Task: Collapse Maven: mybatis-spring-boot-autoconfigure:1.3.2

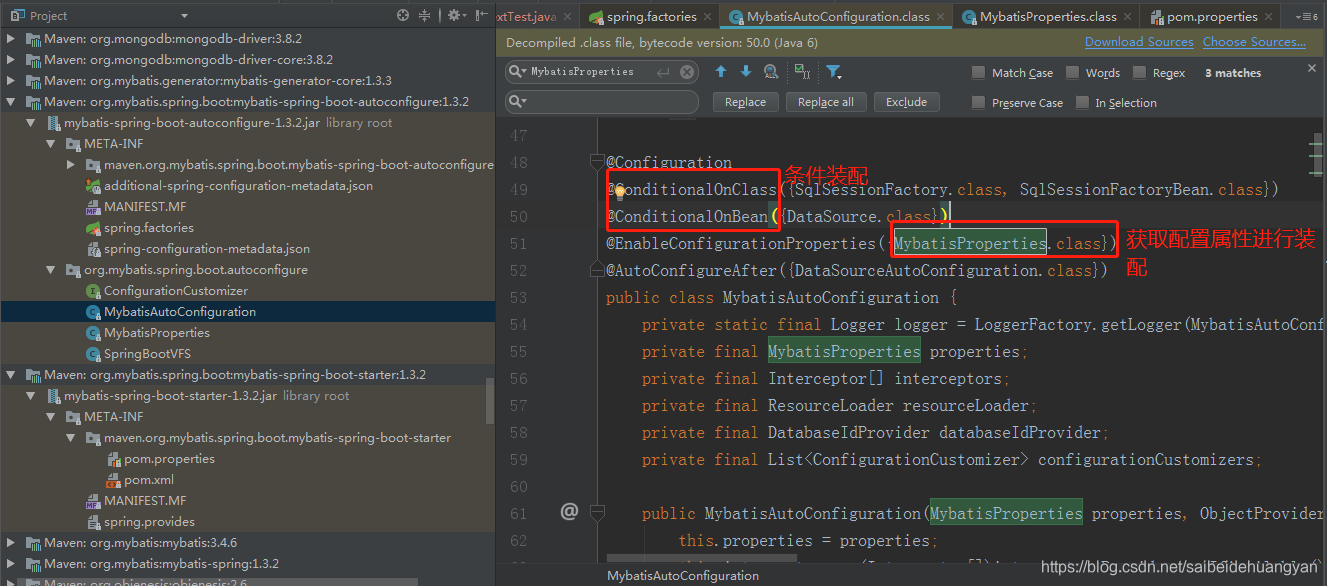Action: [11, 101]
